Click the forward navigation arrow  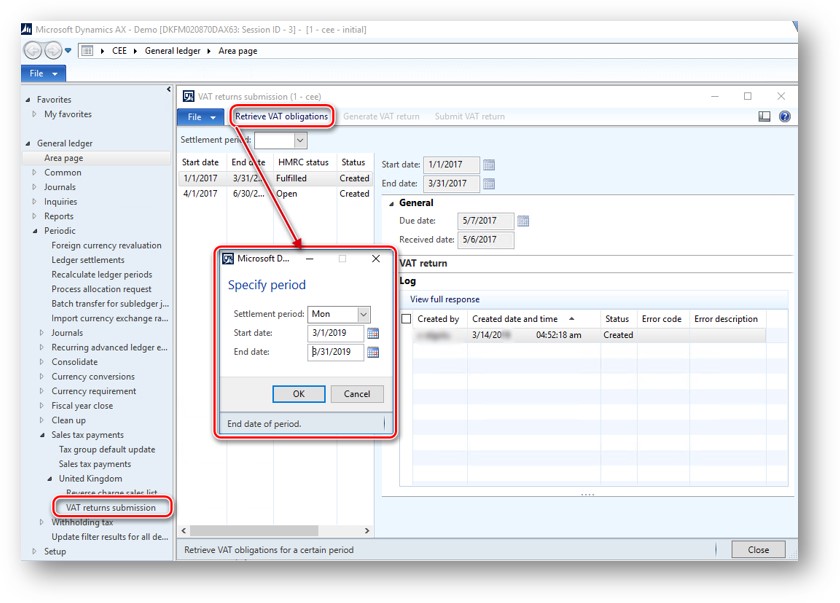pyautogui.click(x=53, y=51)
